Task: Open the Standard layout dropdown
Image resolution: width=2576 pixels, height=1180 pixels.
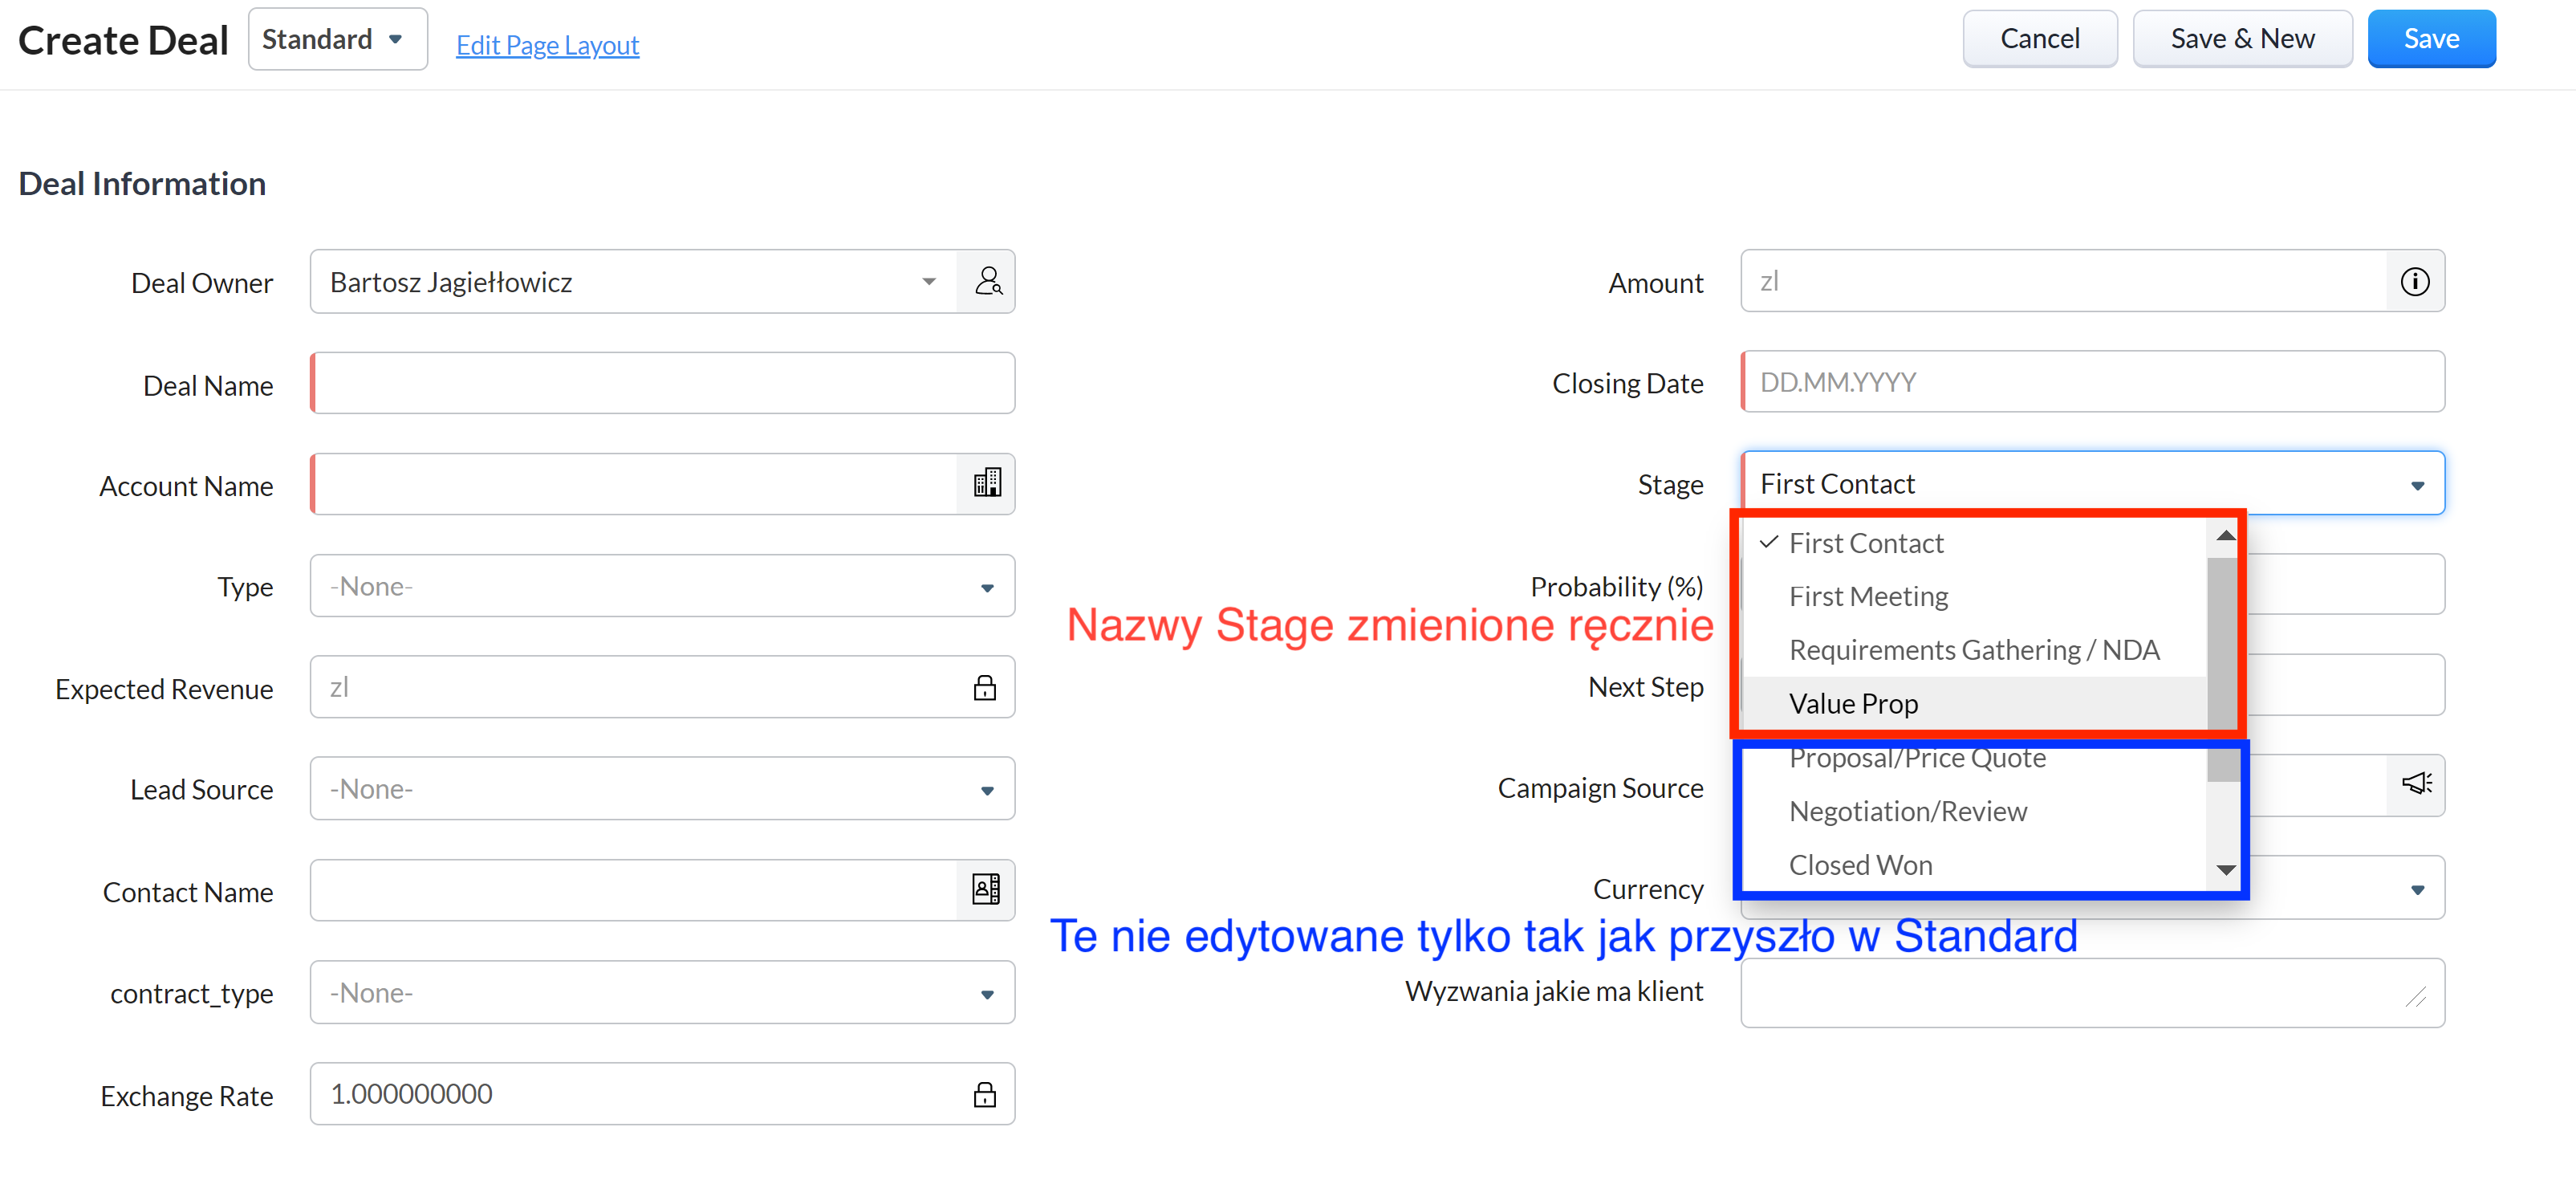Action: tap(337, 40)
